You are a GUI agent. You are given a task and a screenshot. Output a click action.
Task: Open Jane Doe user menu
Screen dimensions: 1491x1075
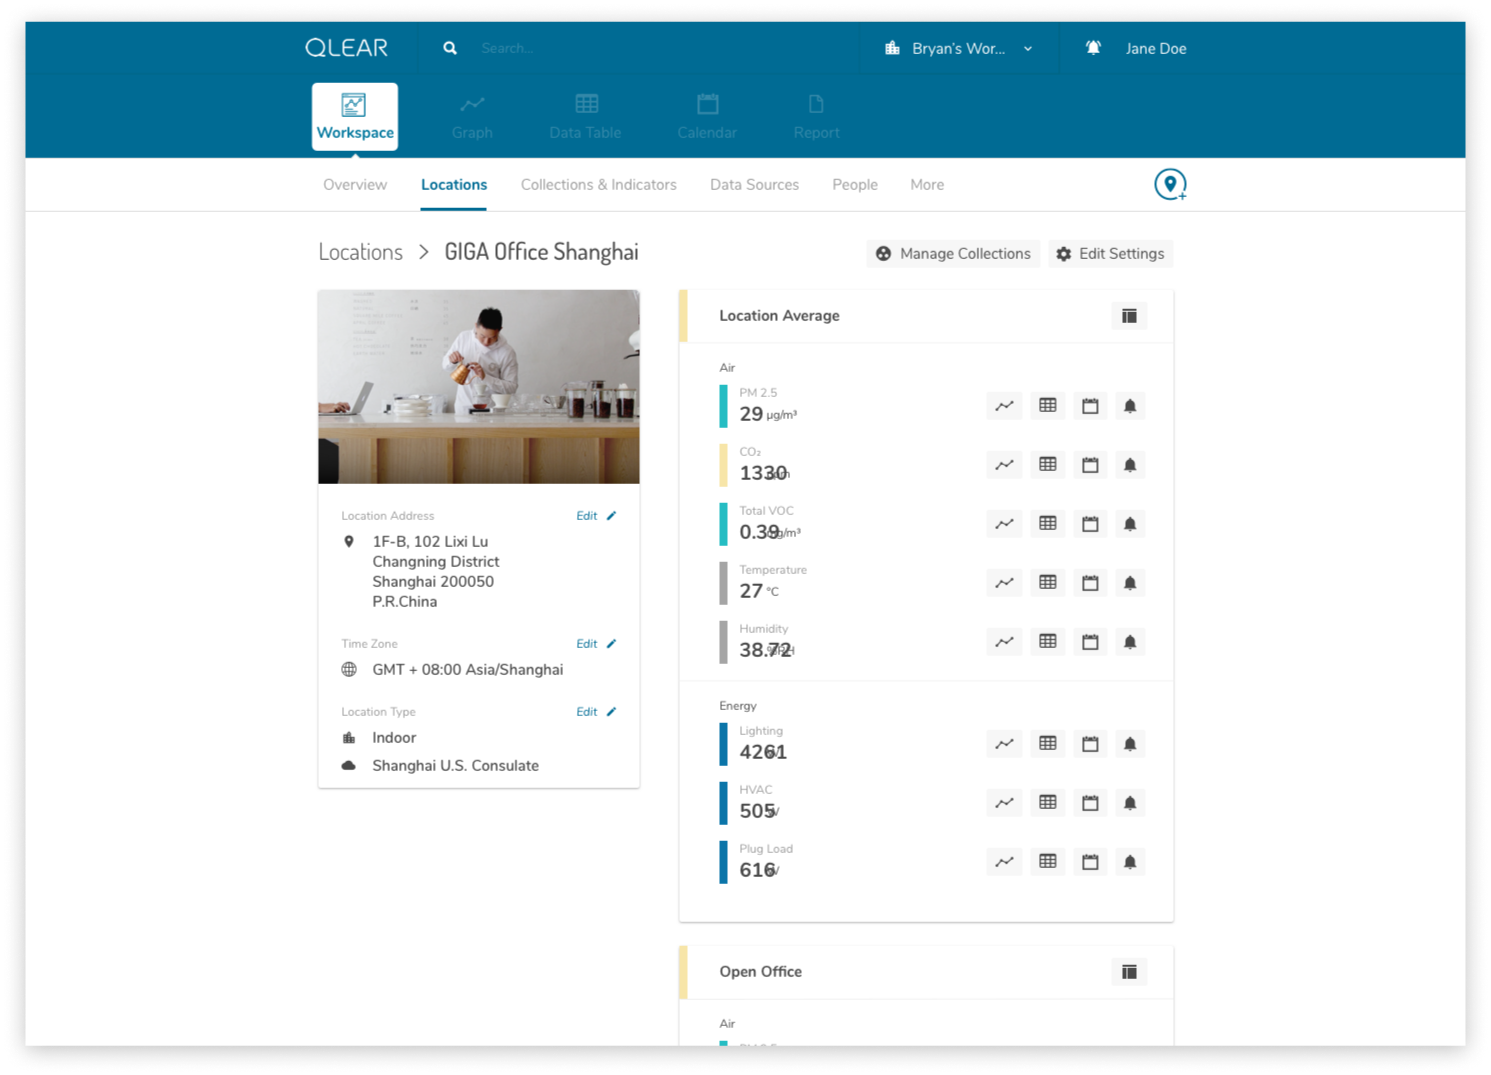click(1156, 48)
